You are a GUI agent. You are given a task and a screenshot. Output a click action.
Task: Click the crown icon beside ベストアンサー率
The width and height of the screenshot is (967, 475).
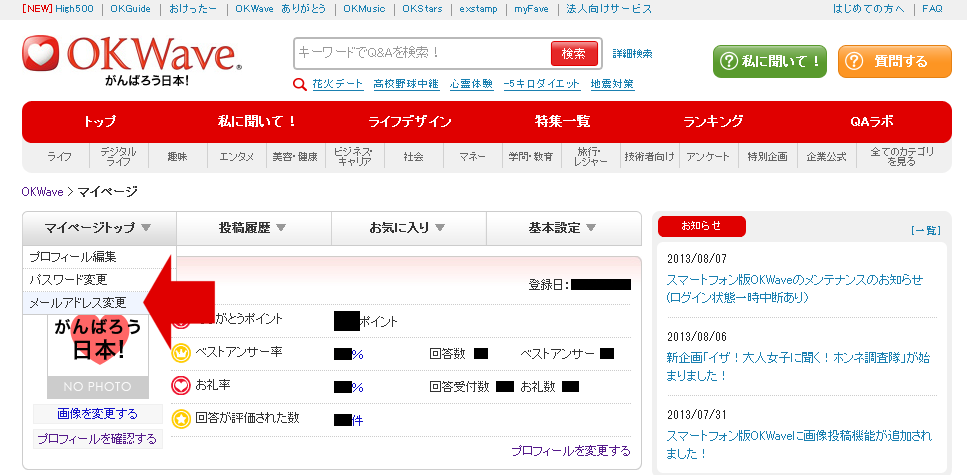(x=181, y=353)
